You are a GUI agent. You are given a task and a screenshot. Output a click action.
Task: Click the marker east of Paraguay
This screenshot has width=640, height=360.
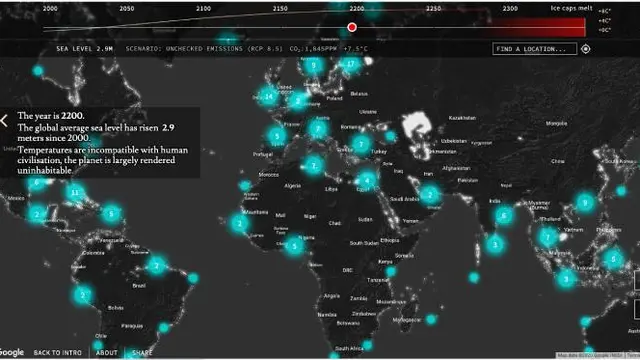(164, 327)
